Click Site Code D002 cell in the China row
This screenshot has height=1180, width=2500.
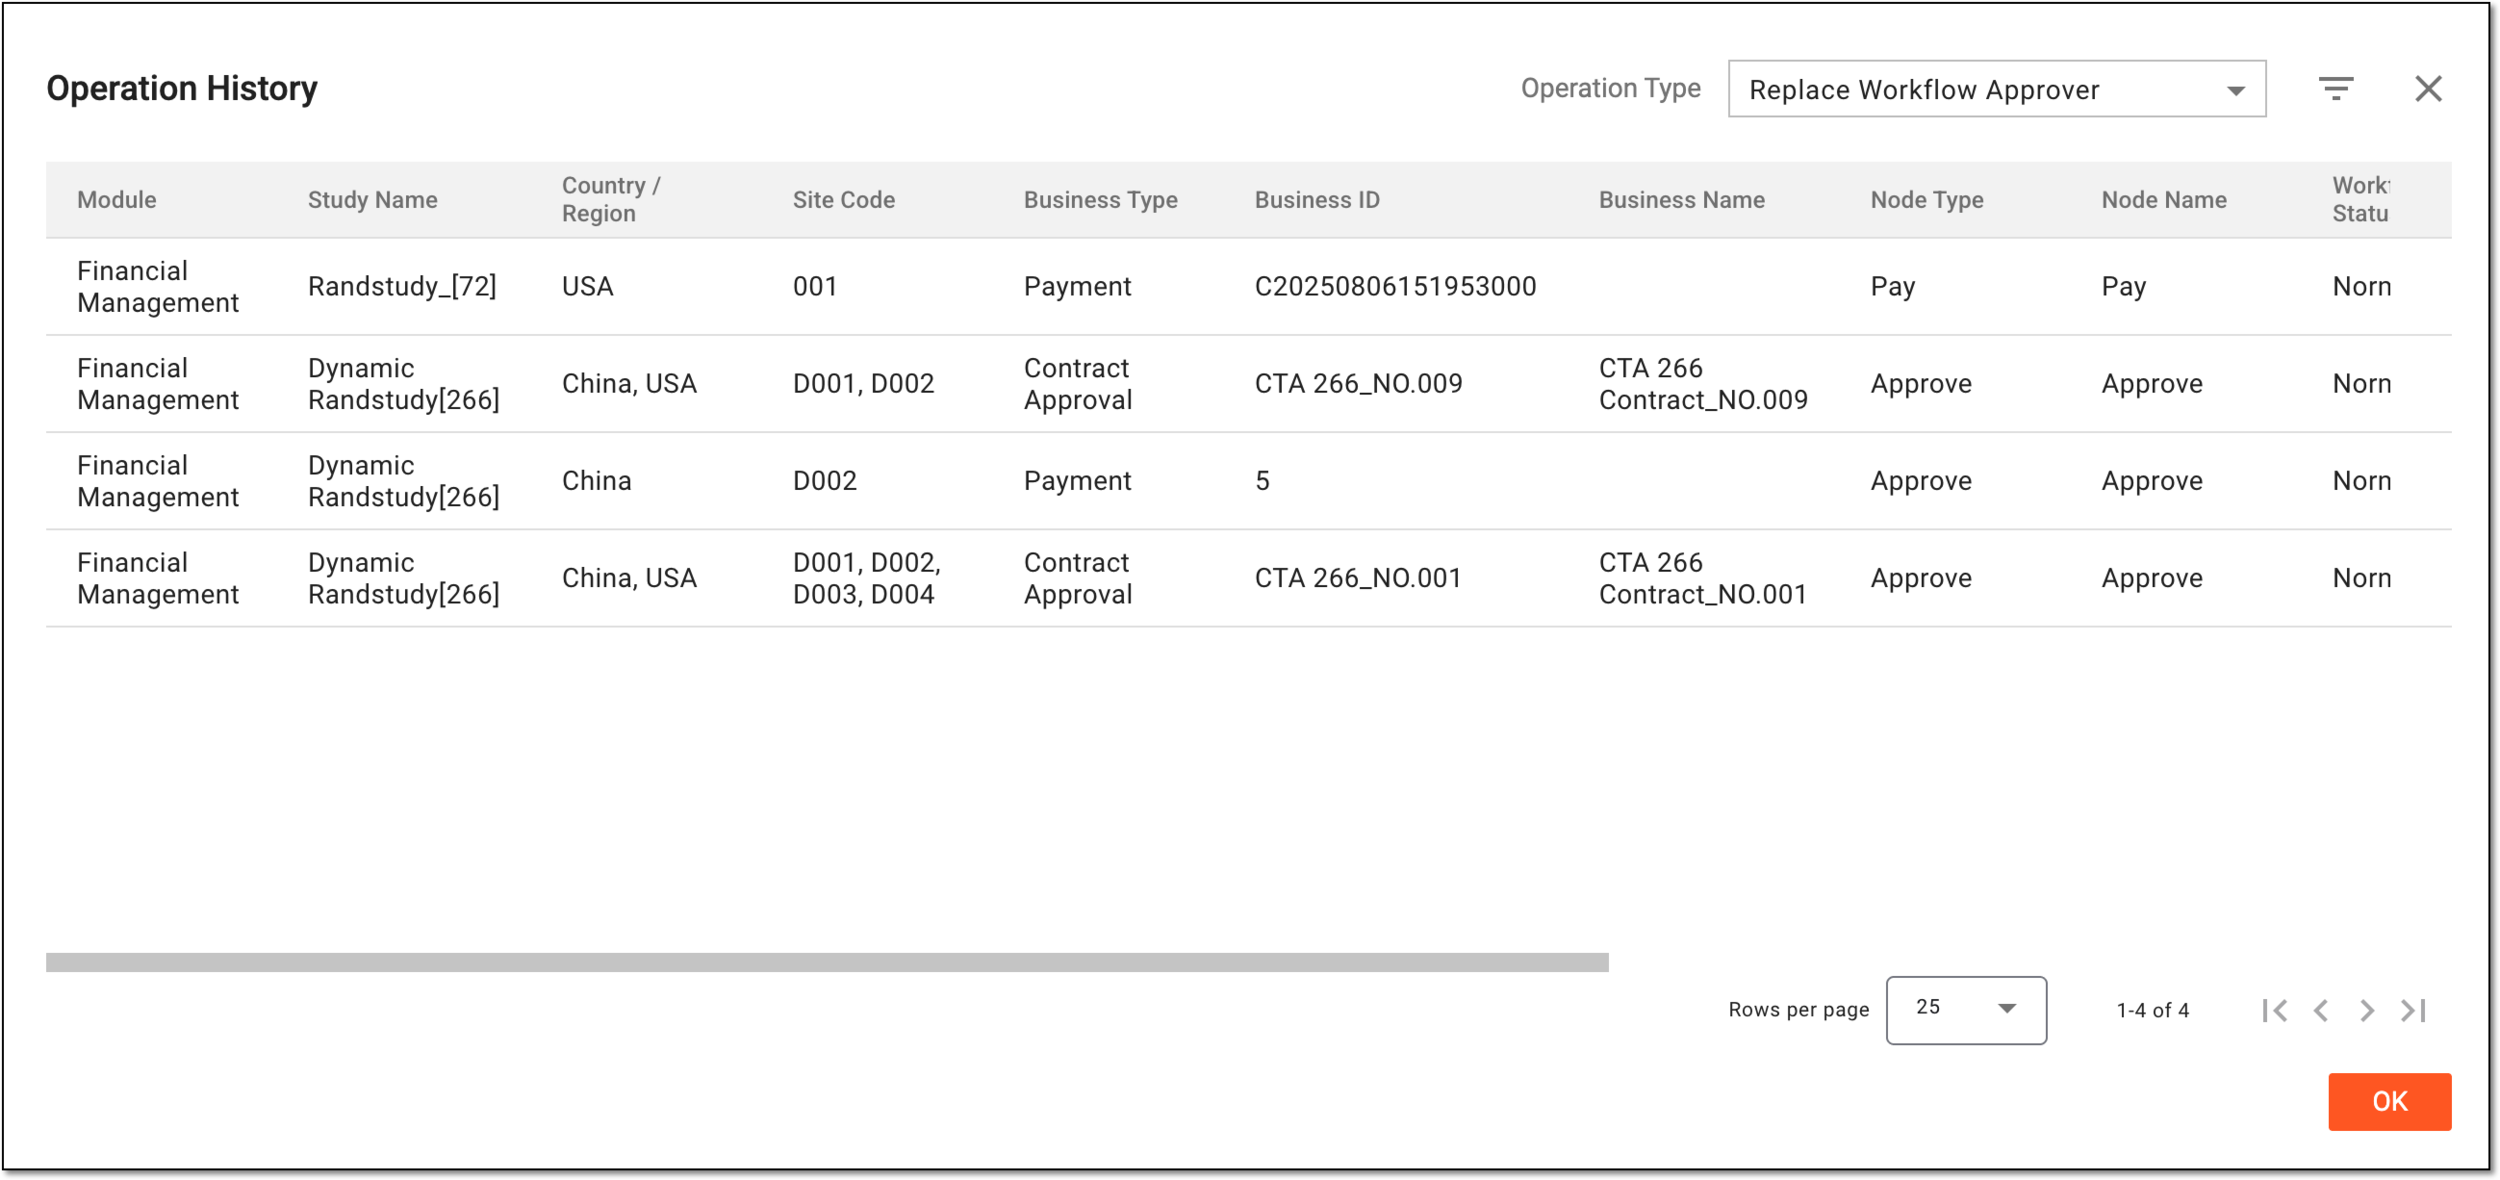tap(825, 481)
